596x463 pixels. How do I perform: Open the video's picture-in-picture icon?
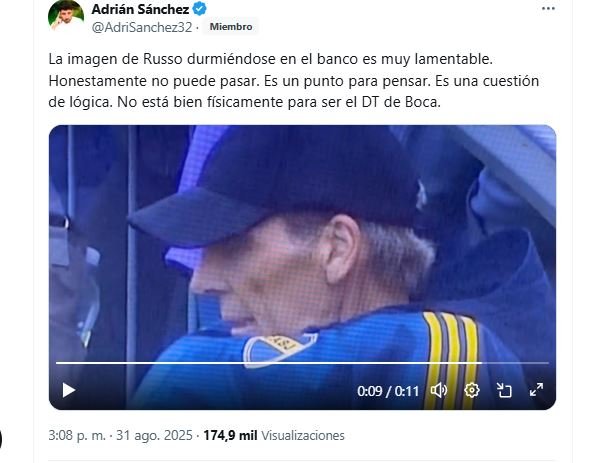504,390
